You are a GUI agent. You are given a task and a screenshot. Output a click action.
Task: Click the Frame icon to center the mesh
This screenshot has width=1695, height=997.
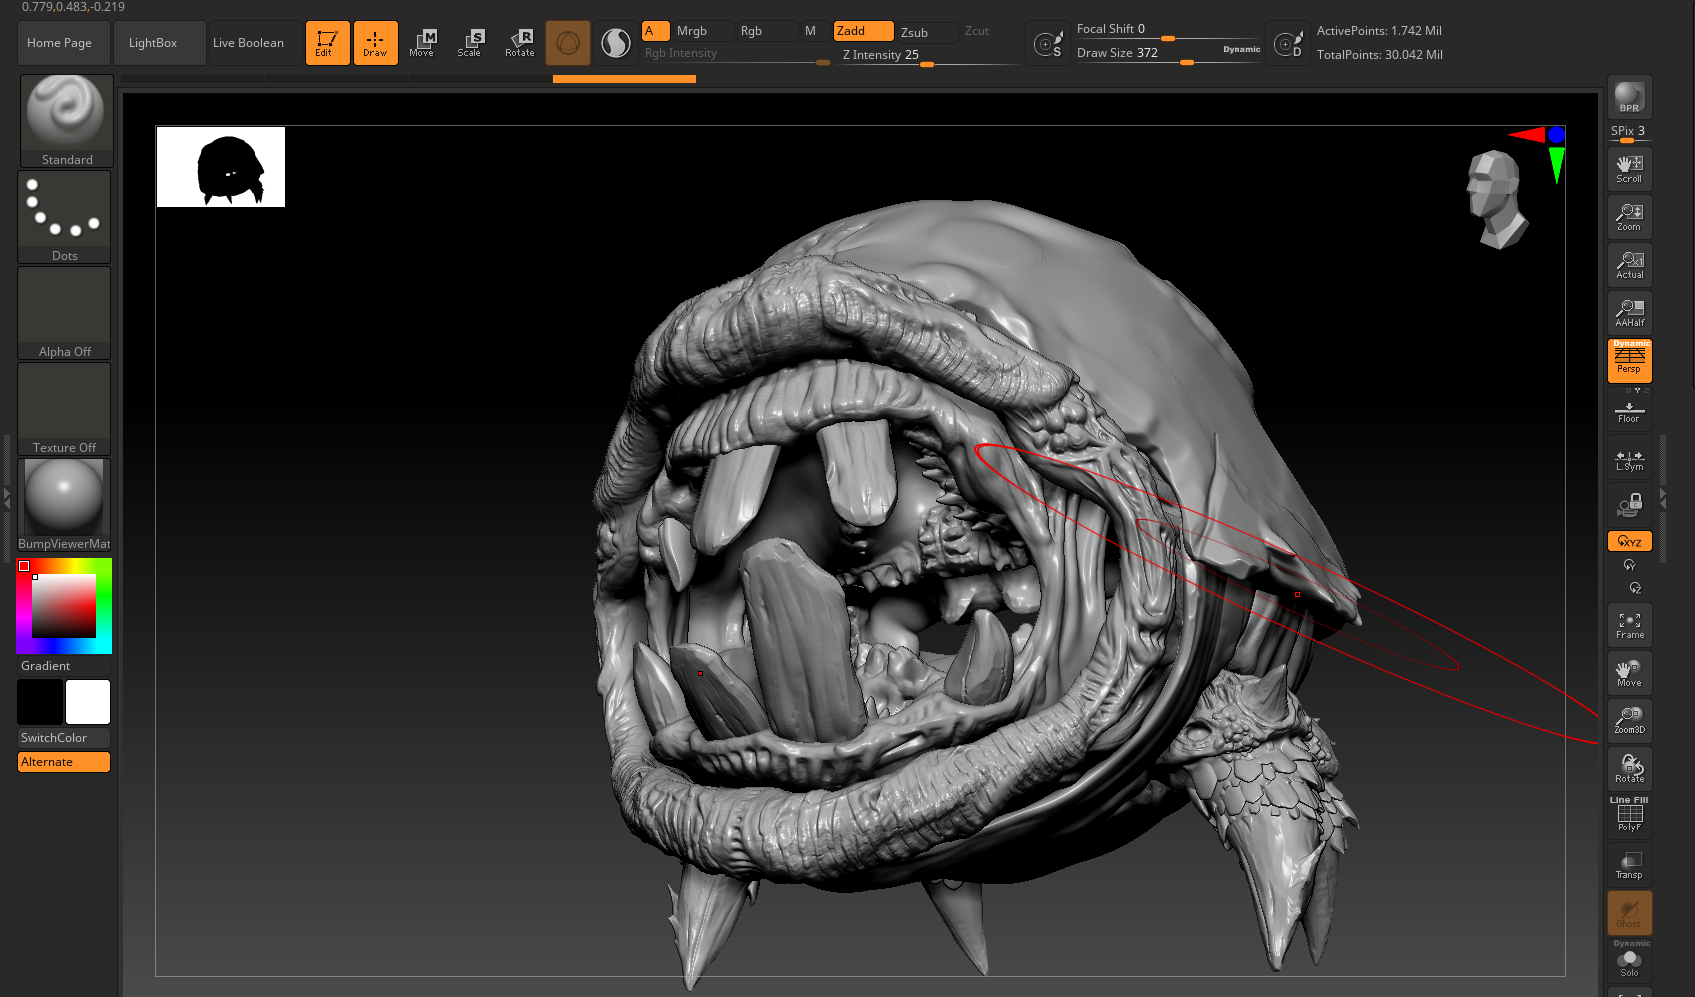pyautogui.click(x=1629, y=624)
